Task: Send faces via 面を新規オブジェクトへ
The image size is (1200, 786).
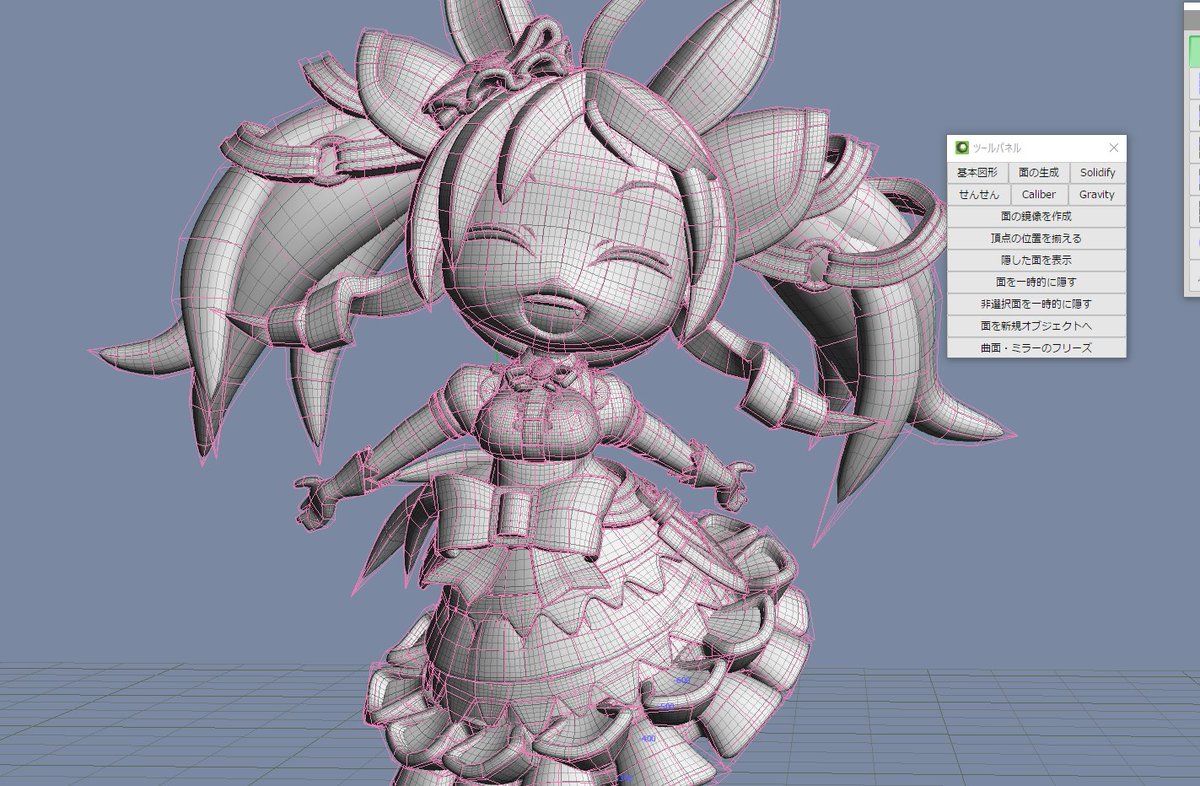Action: coord(1036,326)
